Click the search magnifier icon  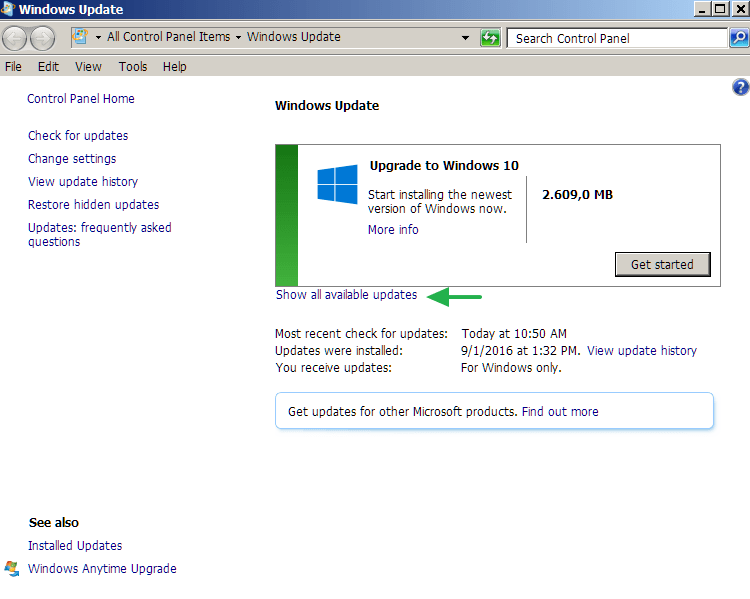(739, 38)
